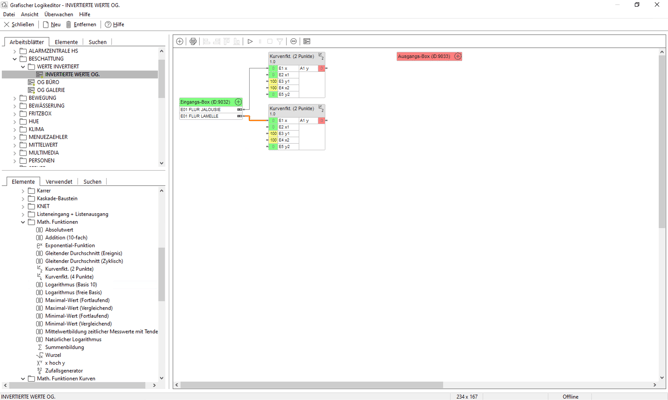Click yellow E3 y1 value of upper block

273,81
